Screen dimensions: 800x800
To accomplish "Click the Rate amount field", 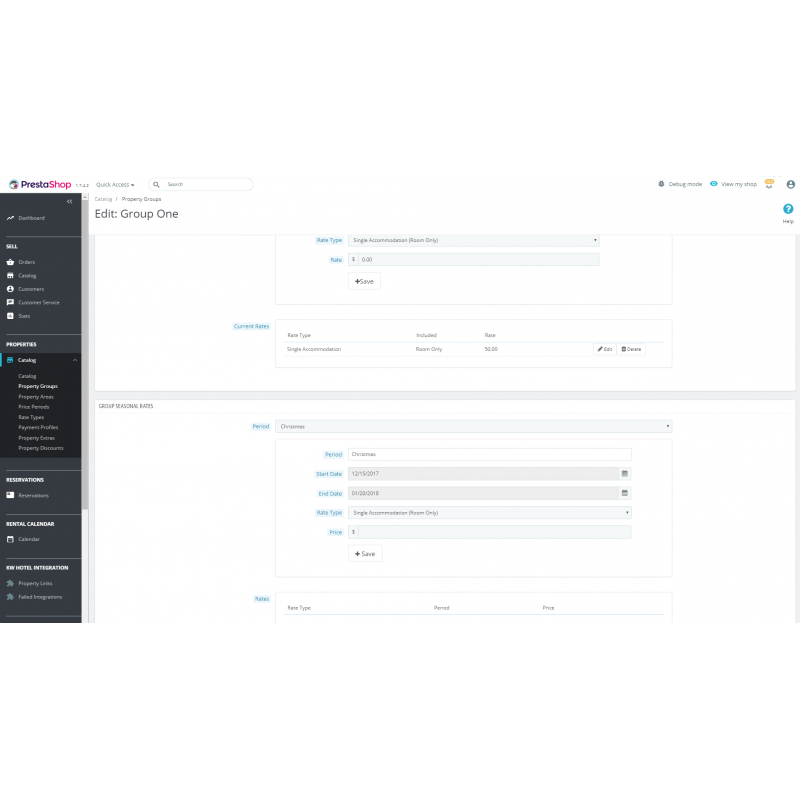I will tap(479, 260).
